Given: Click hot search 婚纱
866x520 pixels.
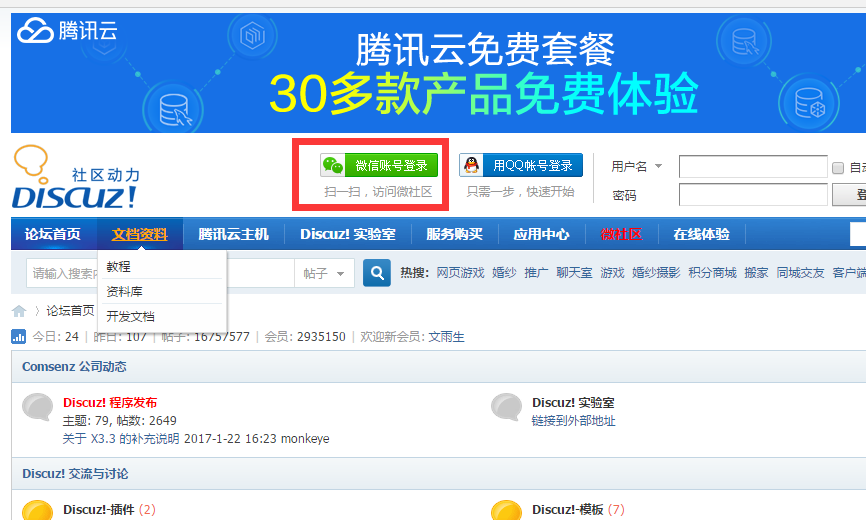Looking at the screenshot, I should pyautogui.click(x=504, y=273).
